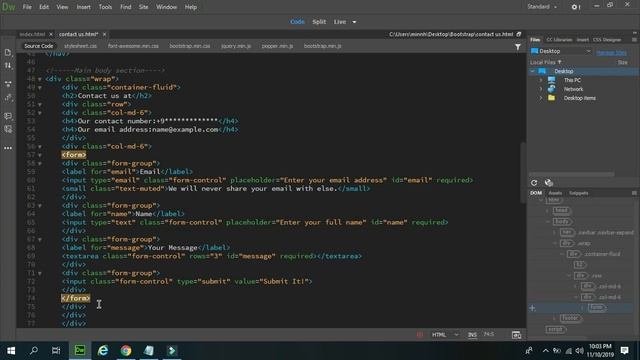
Task: Switch to the index.html document tab
Action: (x=32, y=34)
